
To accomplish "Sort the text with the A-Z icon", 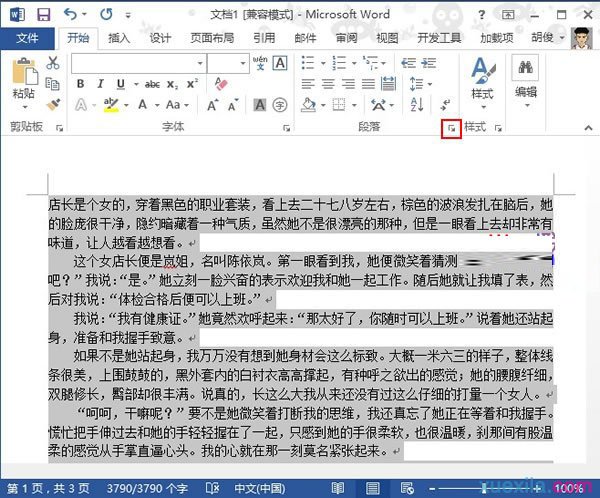I will 416,104.
